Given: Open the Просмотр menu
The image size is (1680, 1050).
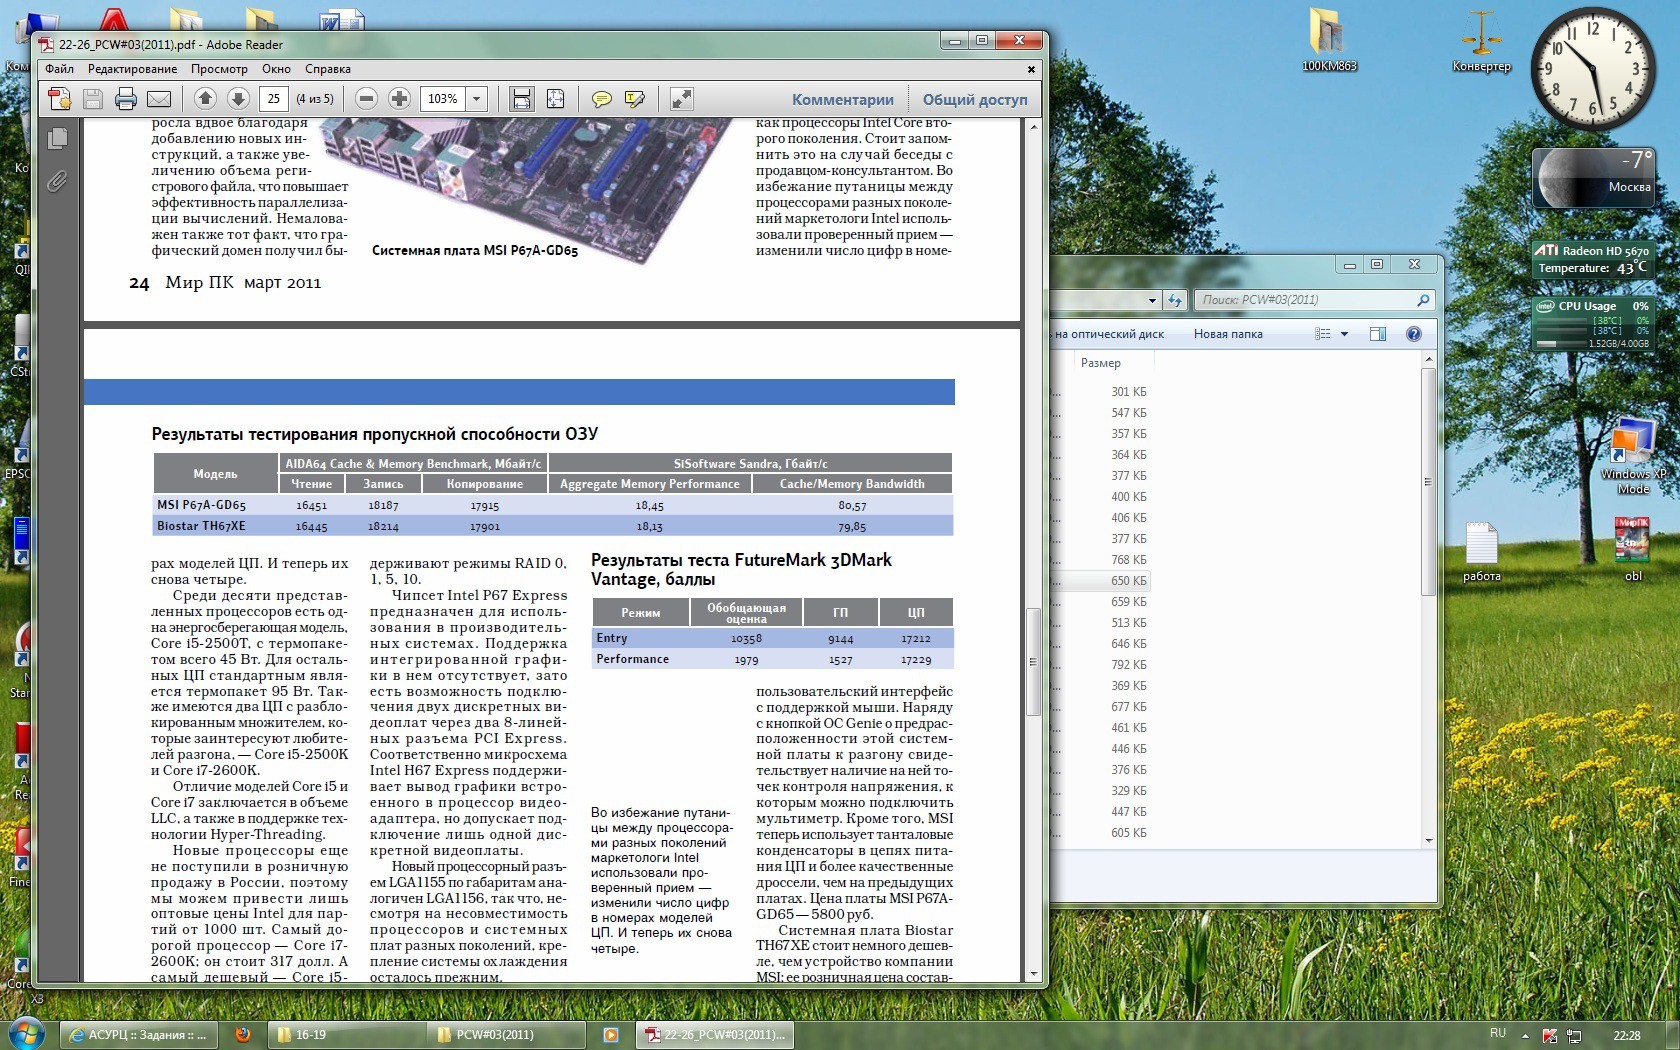Looking at the screenshot, I should click(x=219, y=69).
